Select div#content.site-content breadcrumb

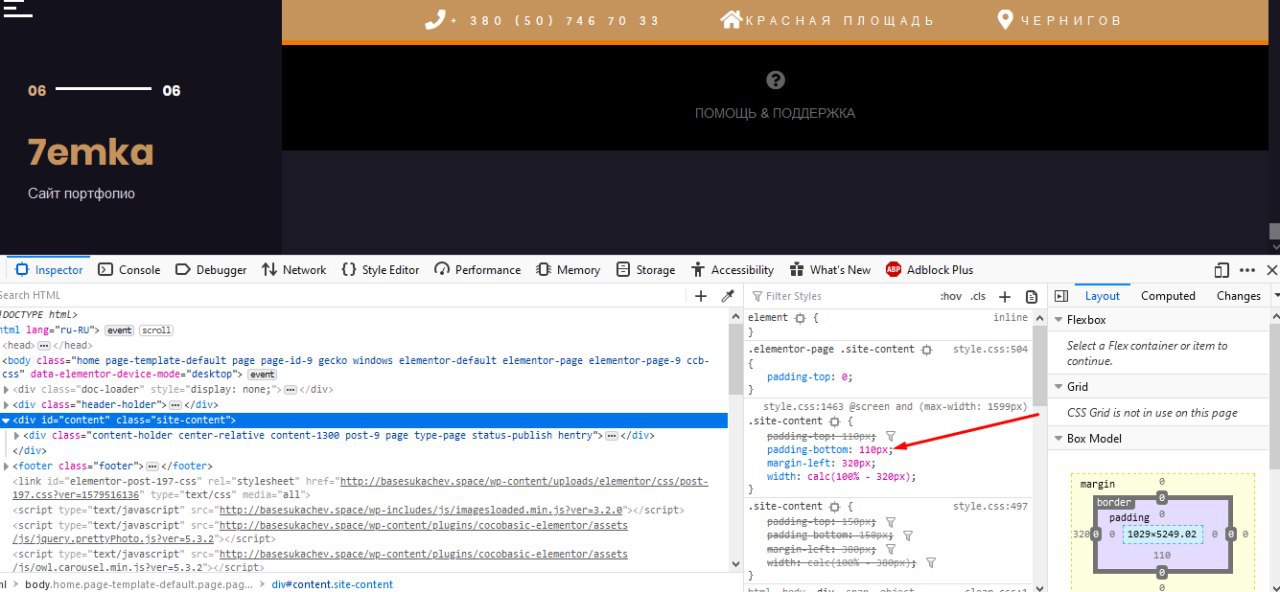click(x=332, y=584)
